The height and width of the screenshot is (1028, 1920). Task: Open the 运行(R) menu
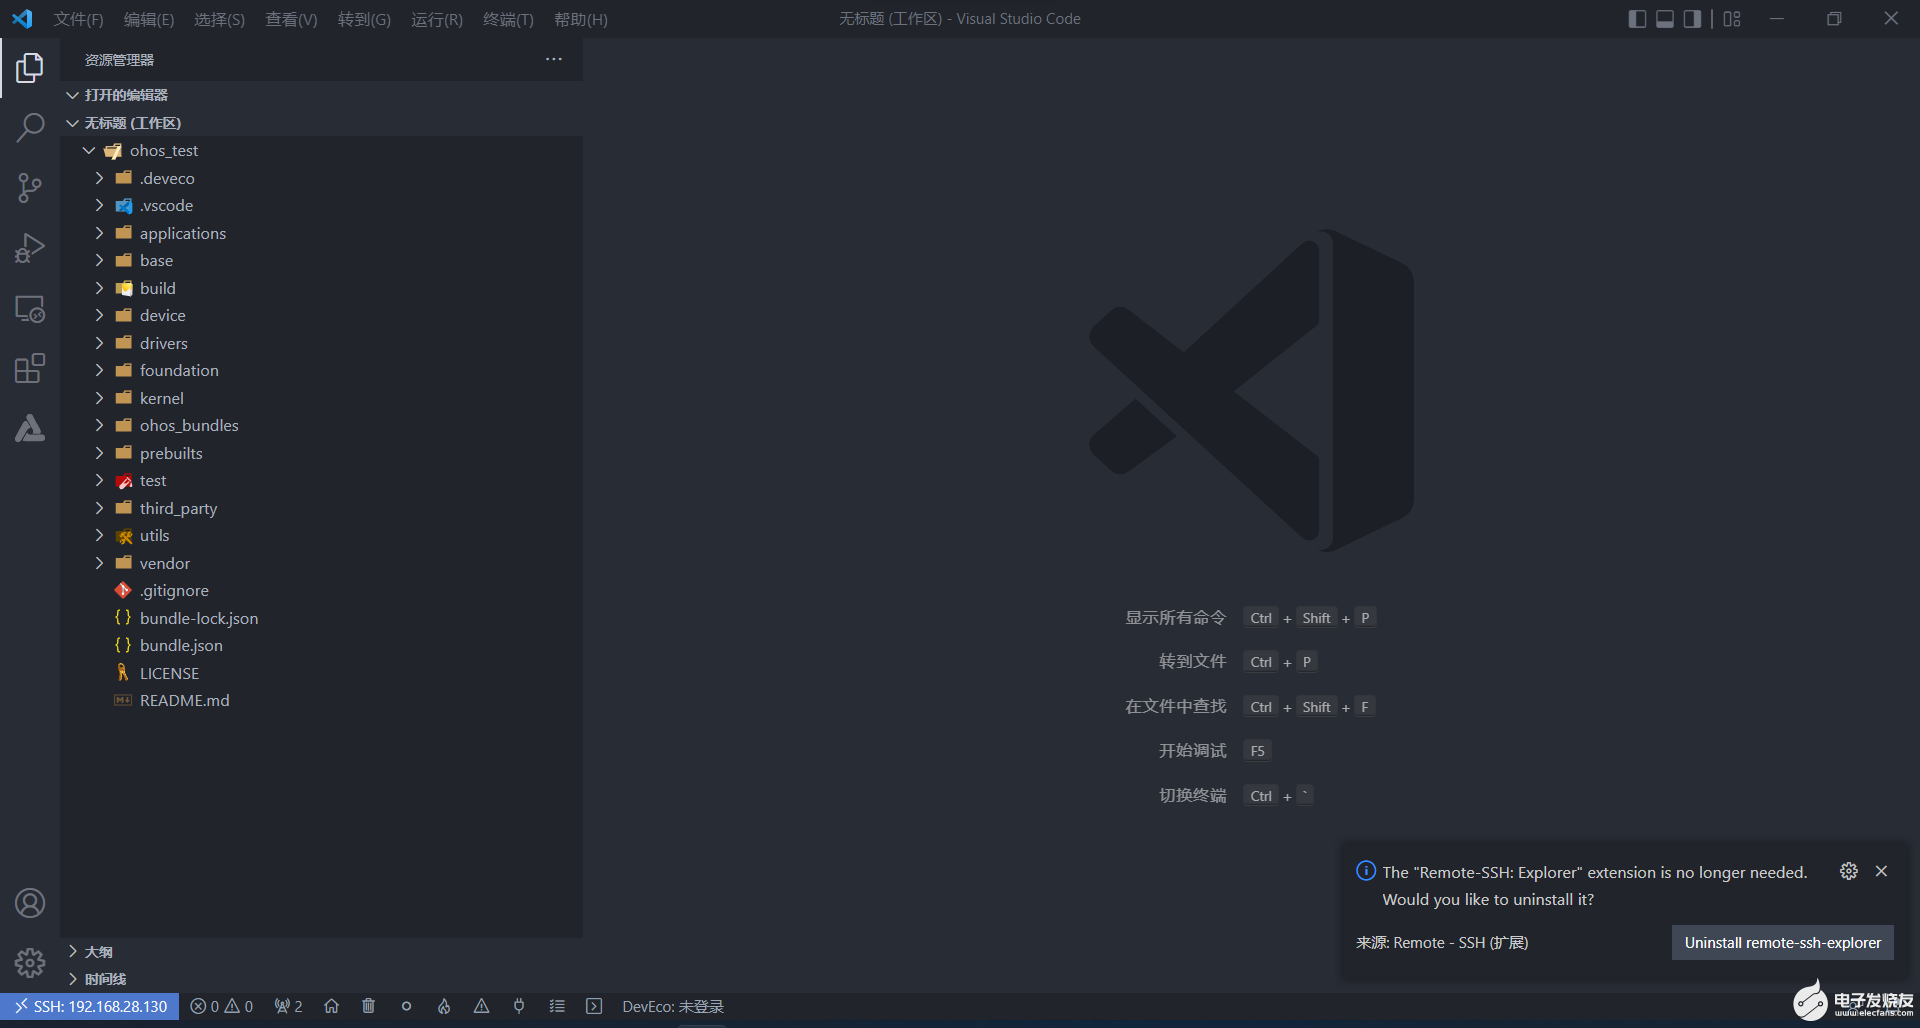coord(437,19)
